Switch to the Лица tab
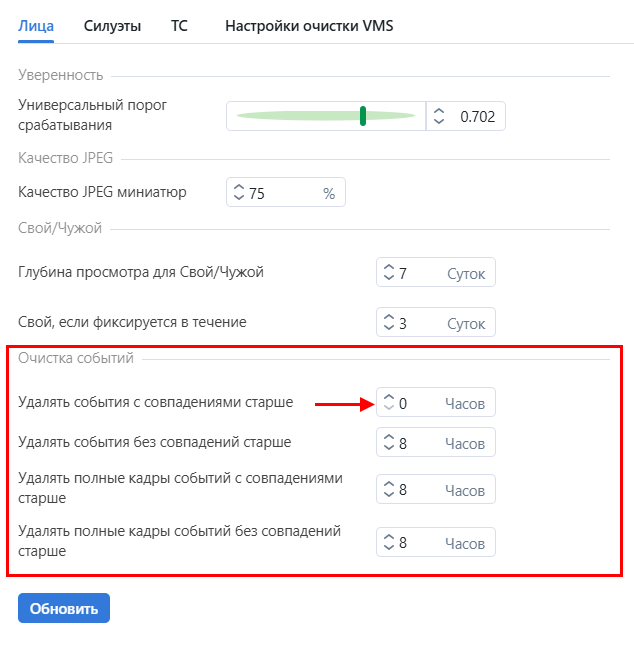The width and height of the screenshot is (634, 645). [36, 26]
